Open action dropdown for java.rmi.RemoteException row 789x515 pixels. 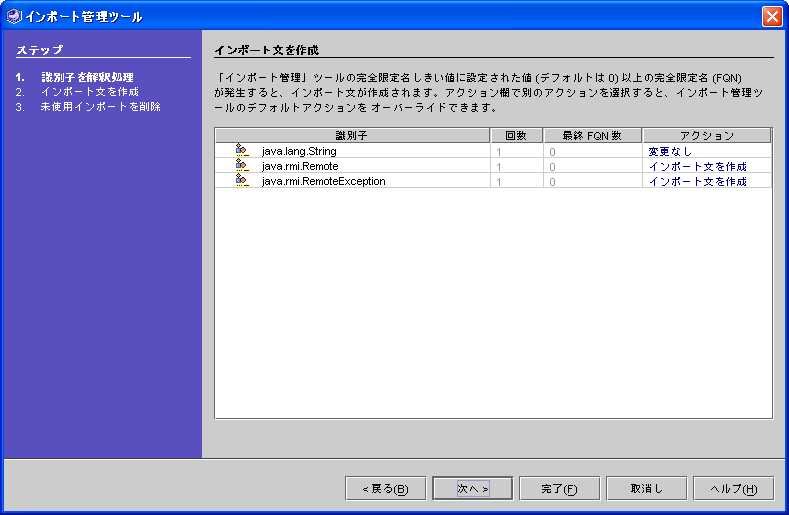point(707,181)
